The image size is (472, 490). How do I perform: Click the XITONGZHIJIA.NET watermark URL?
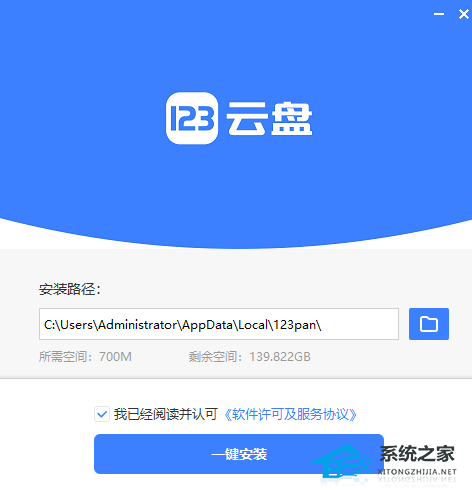pyautogui.click(x=417, y=472)
